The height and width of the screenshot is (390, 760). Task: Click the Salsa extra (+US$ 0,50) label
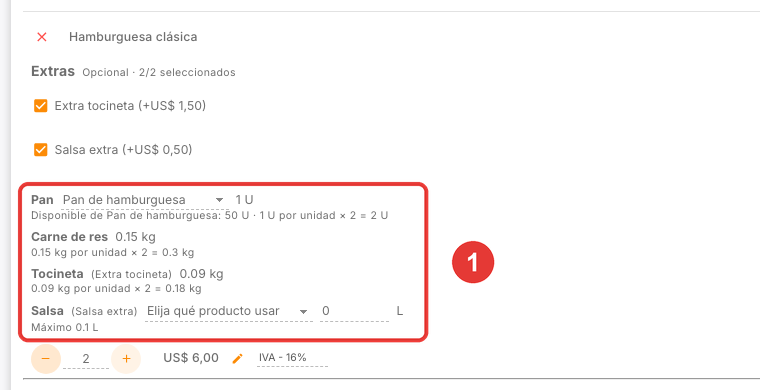tap(124, 150)
